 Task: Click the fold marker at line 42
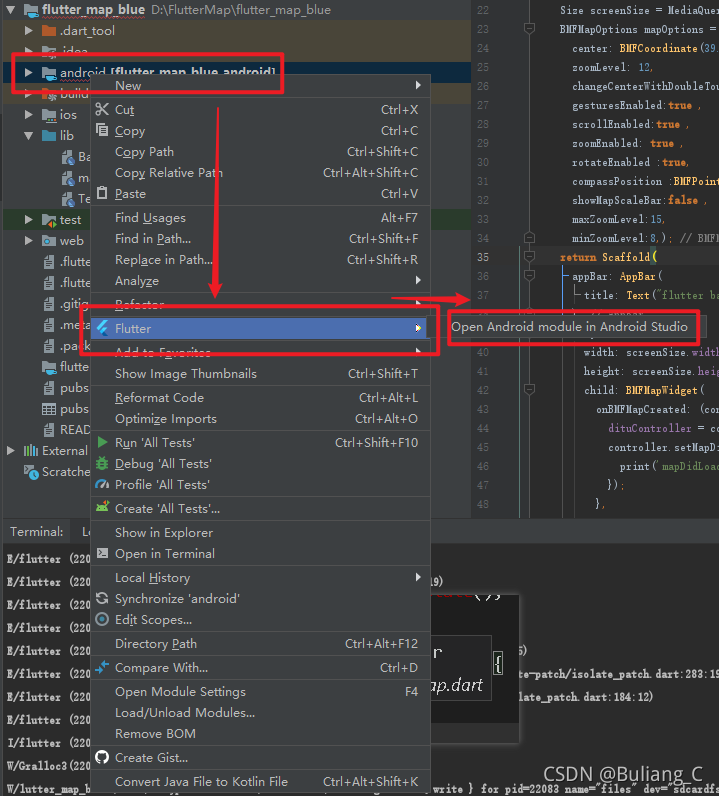pos(529,390)
